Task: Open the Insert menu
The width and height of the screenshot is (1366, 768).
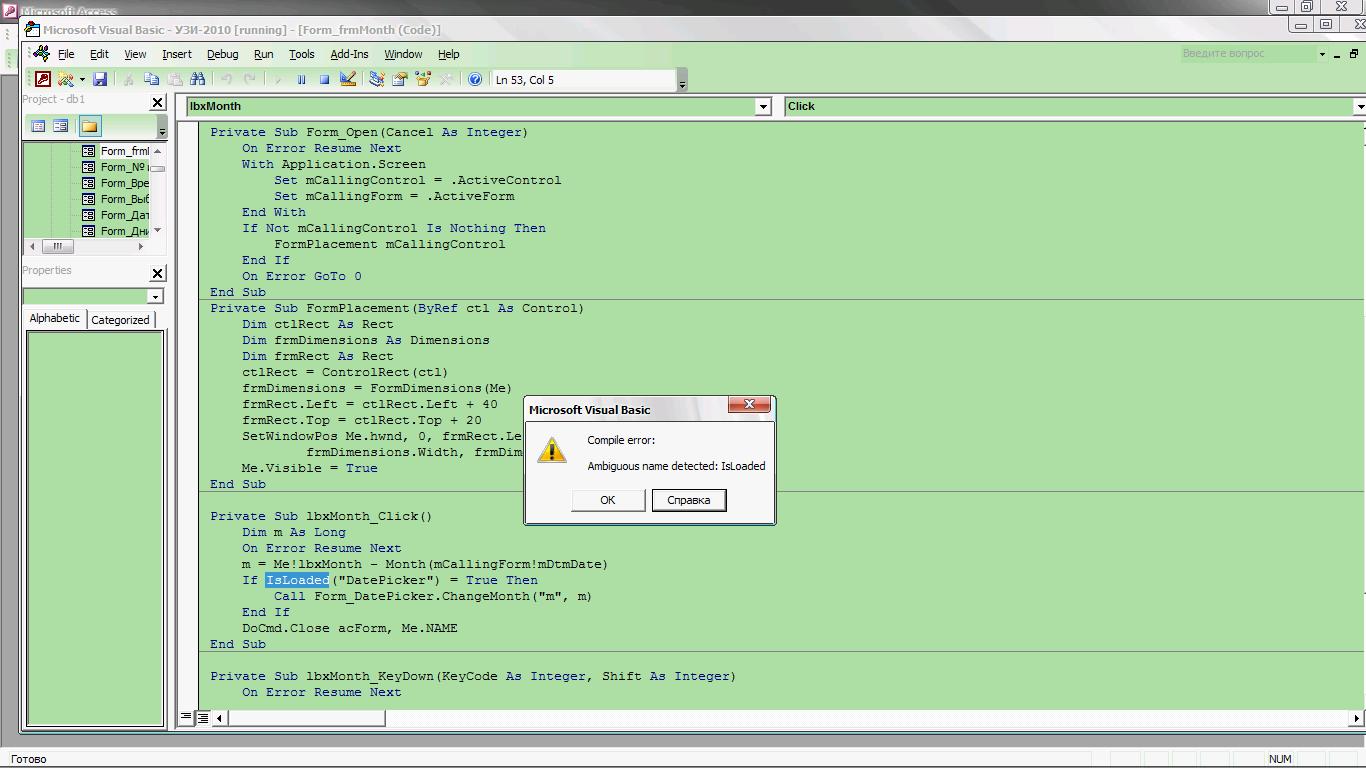Action: click(x=177, y=54)
